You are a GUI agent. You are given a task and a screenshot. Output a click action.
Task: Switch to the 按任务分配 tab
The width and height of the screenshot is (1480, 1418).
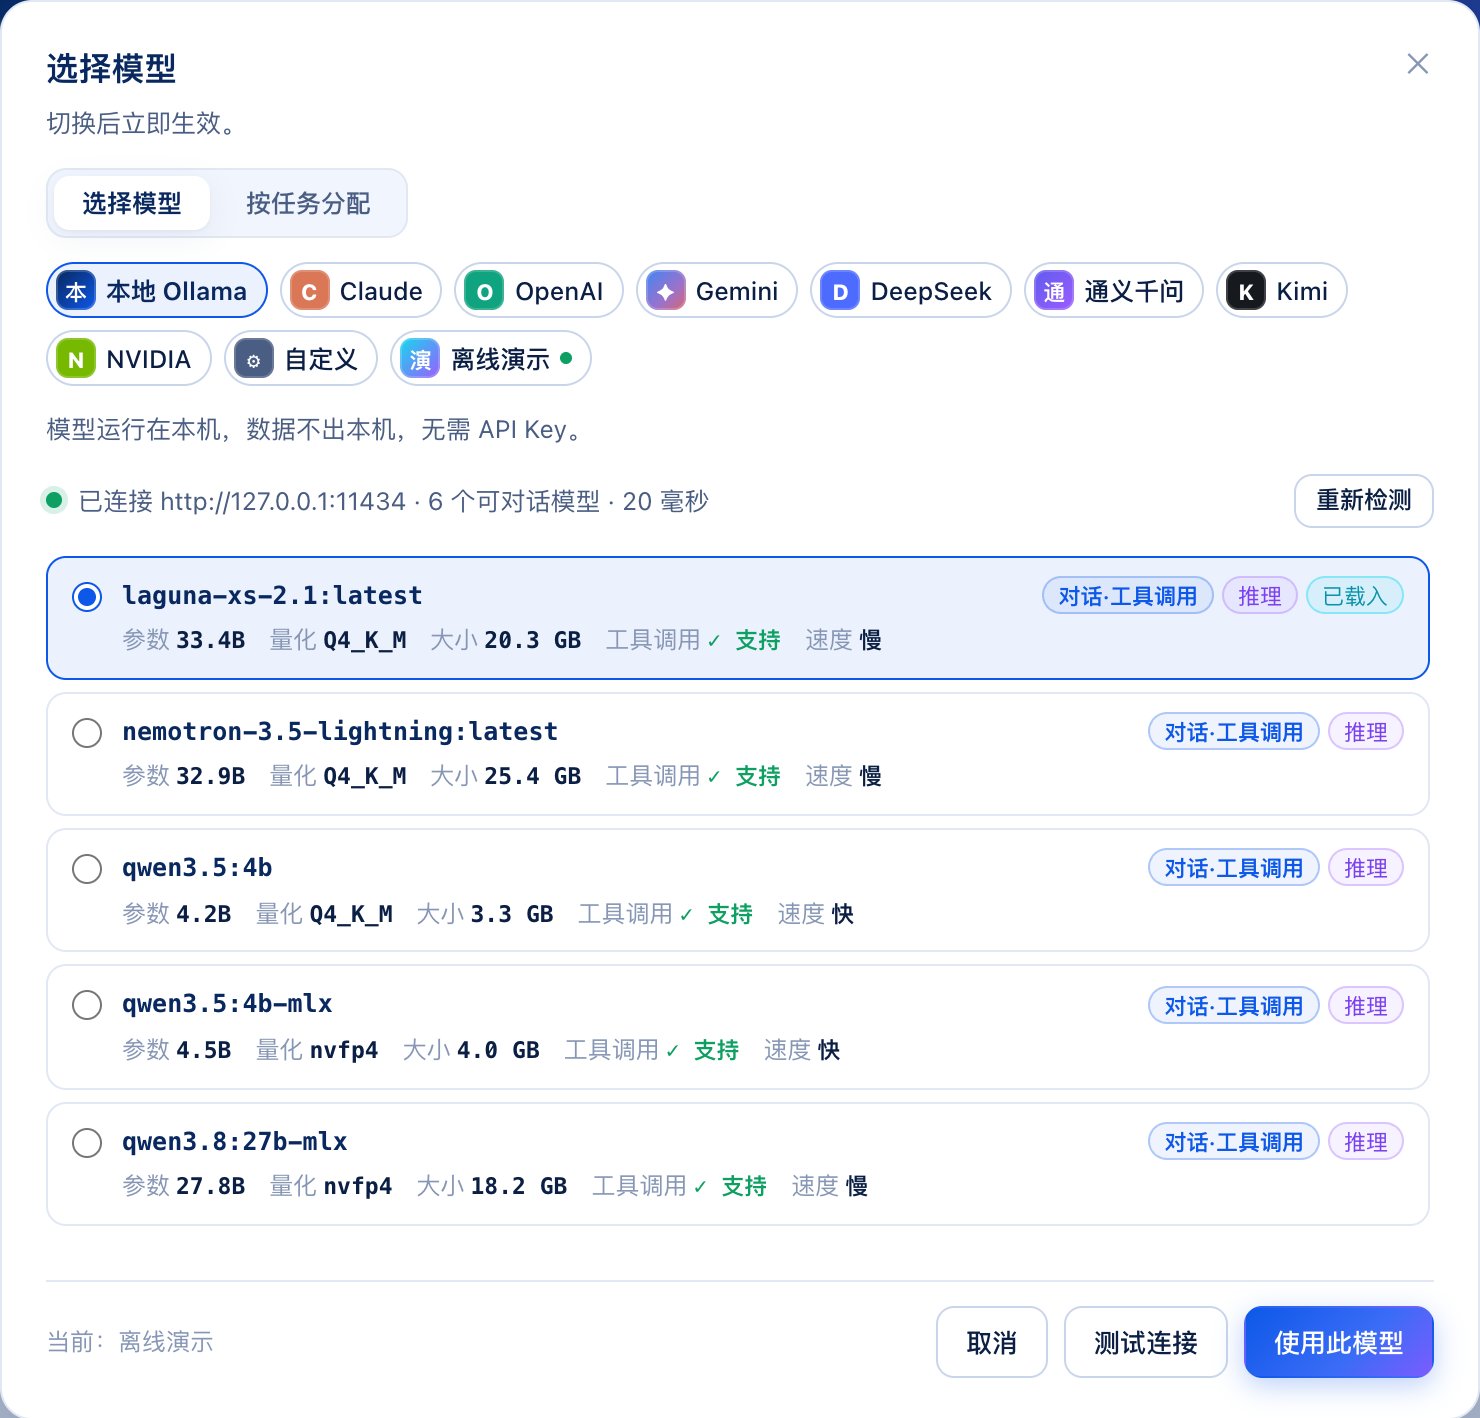pos(308,203)
